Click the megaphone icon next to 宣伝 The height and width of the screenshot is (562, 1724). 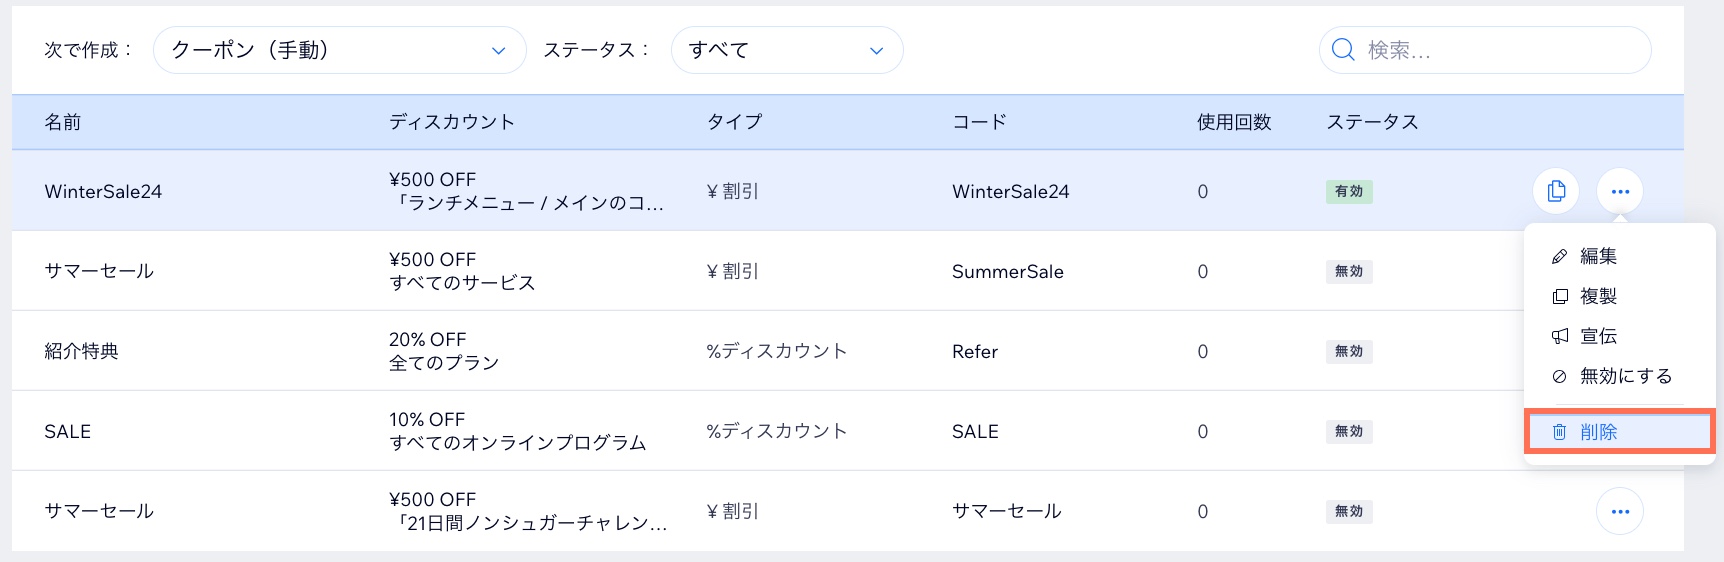pyautogui.click(x=1559, y=337)
